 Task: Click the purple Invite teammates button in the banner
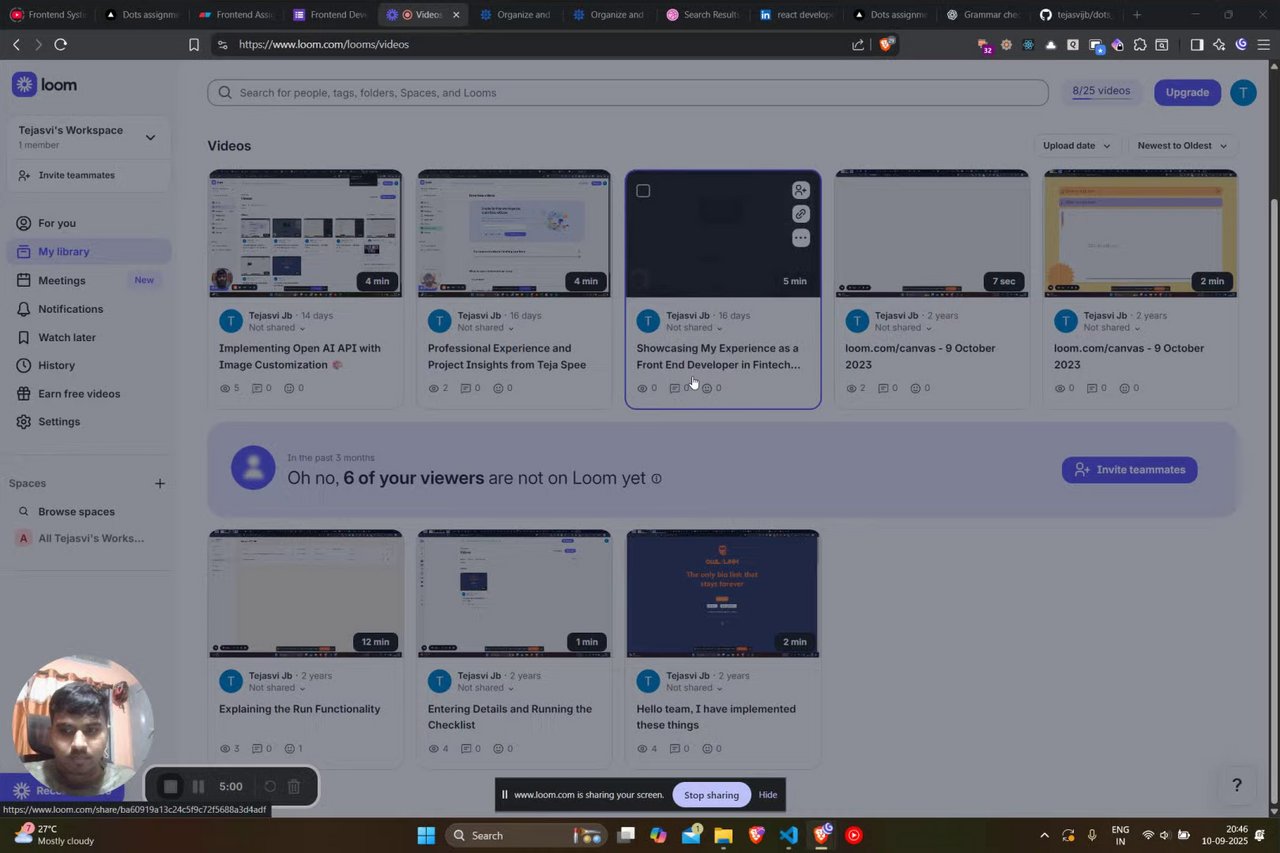[x=1129, y=470]
